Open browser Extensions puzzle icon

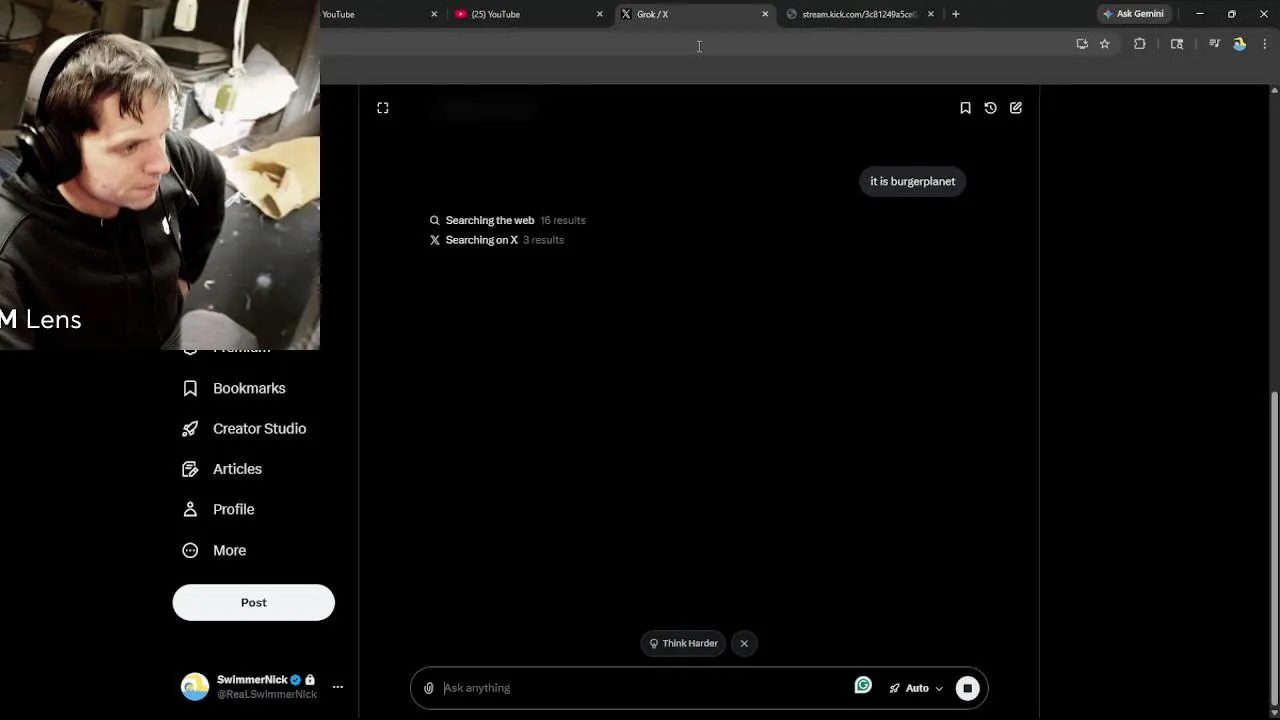tap(1140, 44)
